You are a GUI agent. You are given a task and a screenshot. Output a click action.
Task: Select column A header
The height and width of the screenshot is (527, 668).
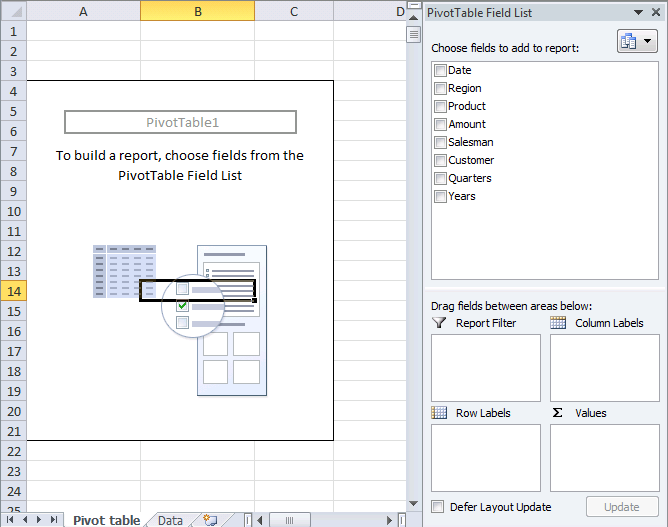pos(84,12)
